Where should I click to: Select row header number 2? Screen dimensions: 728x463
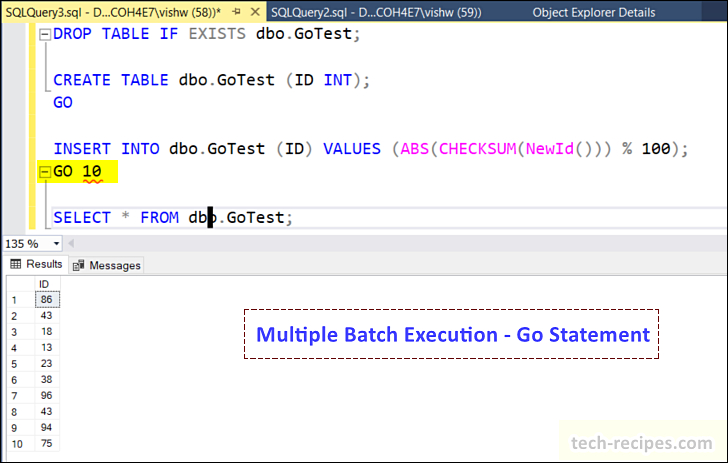[x=21, y=316]
